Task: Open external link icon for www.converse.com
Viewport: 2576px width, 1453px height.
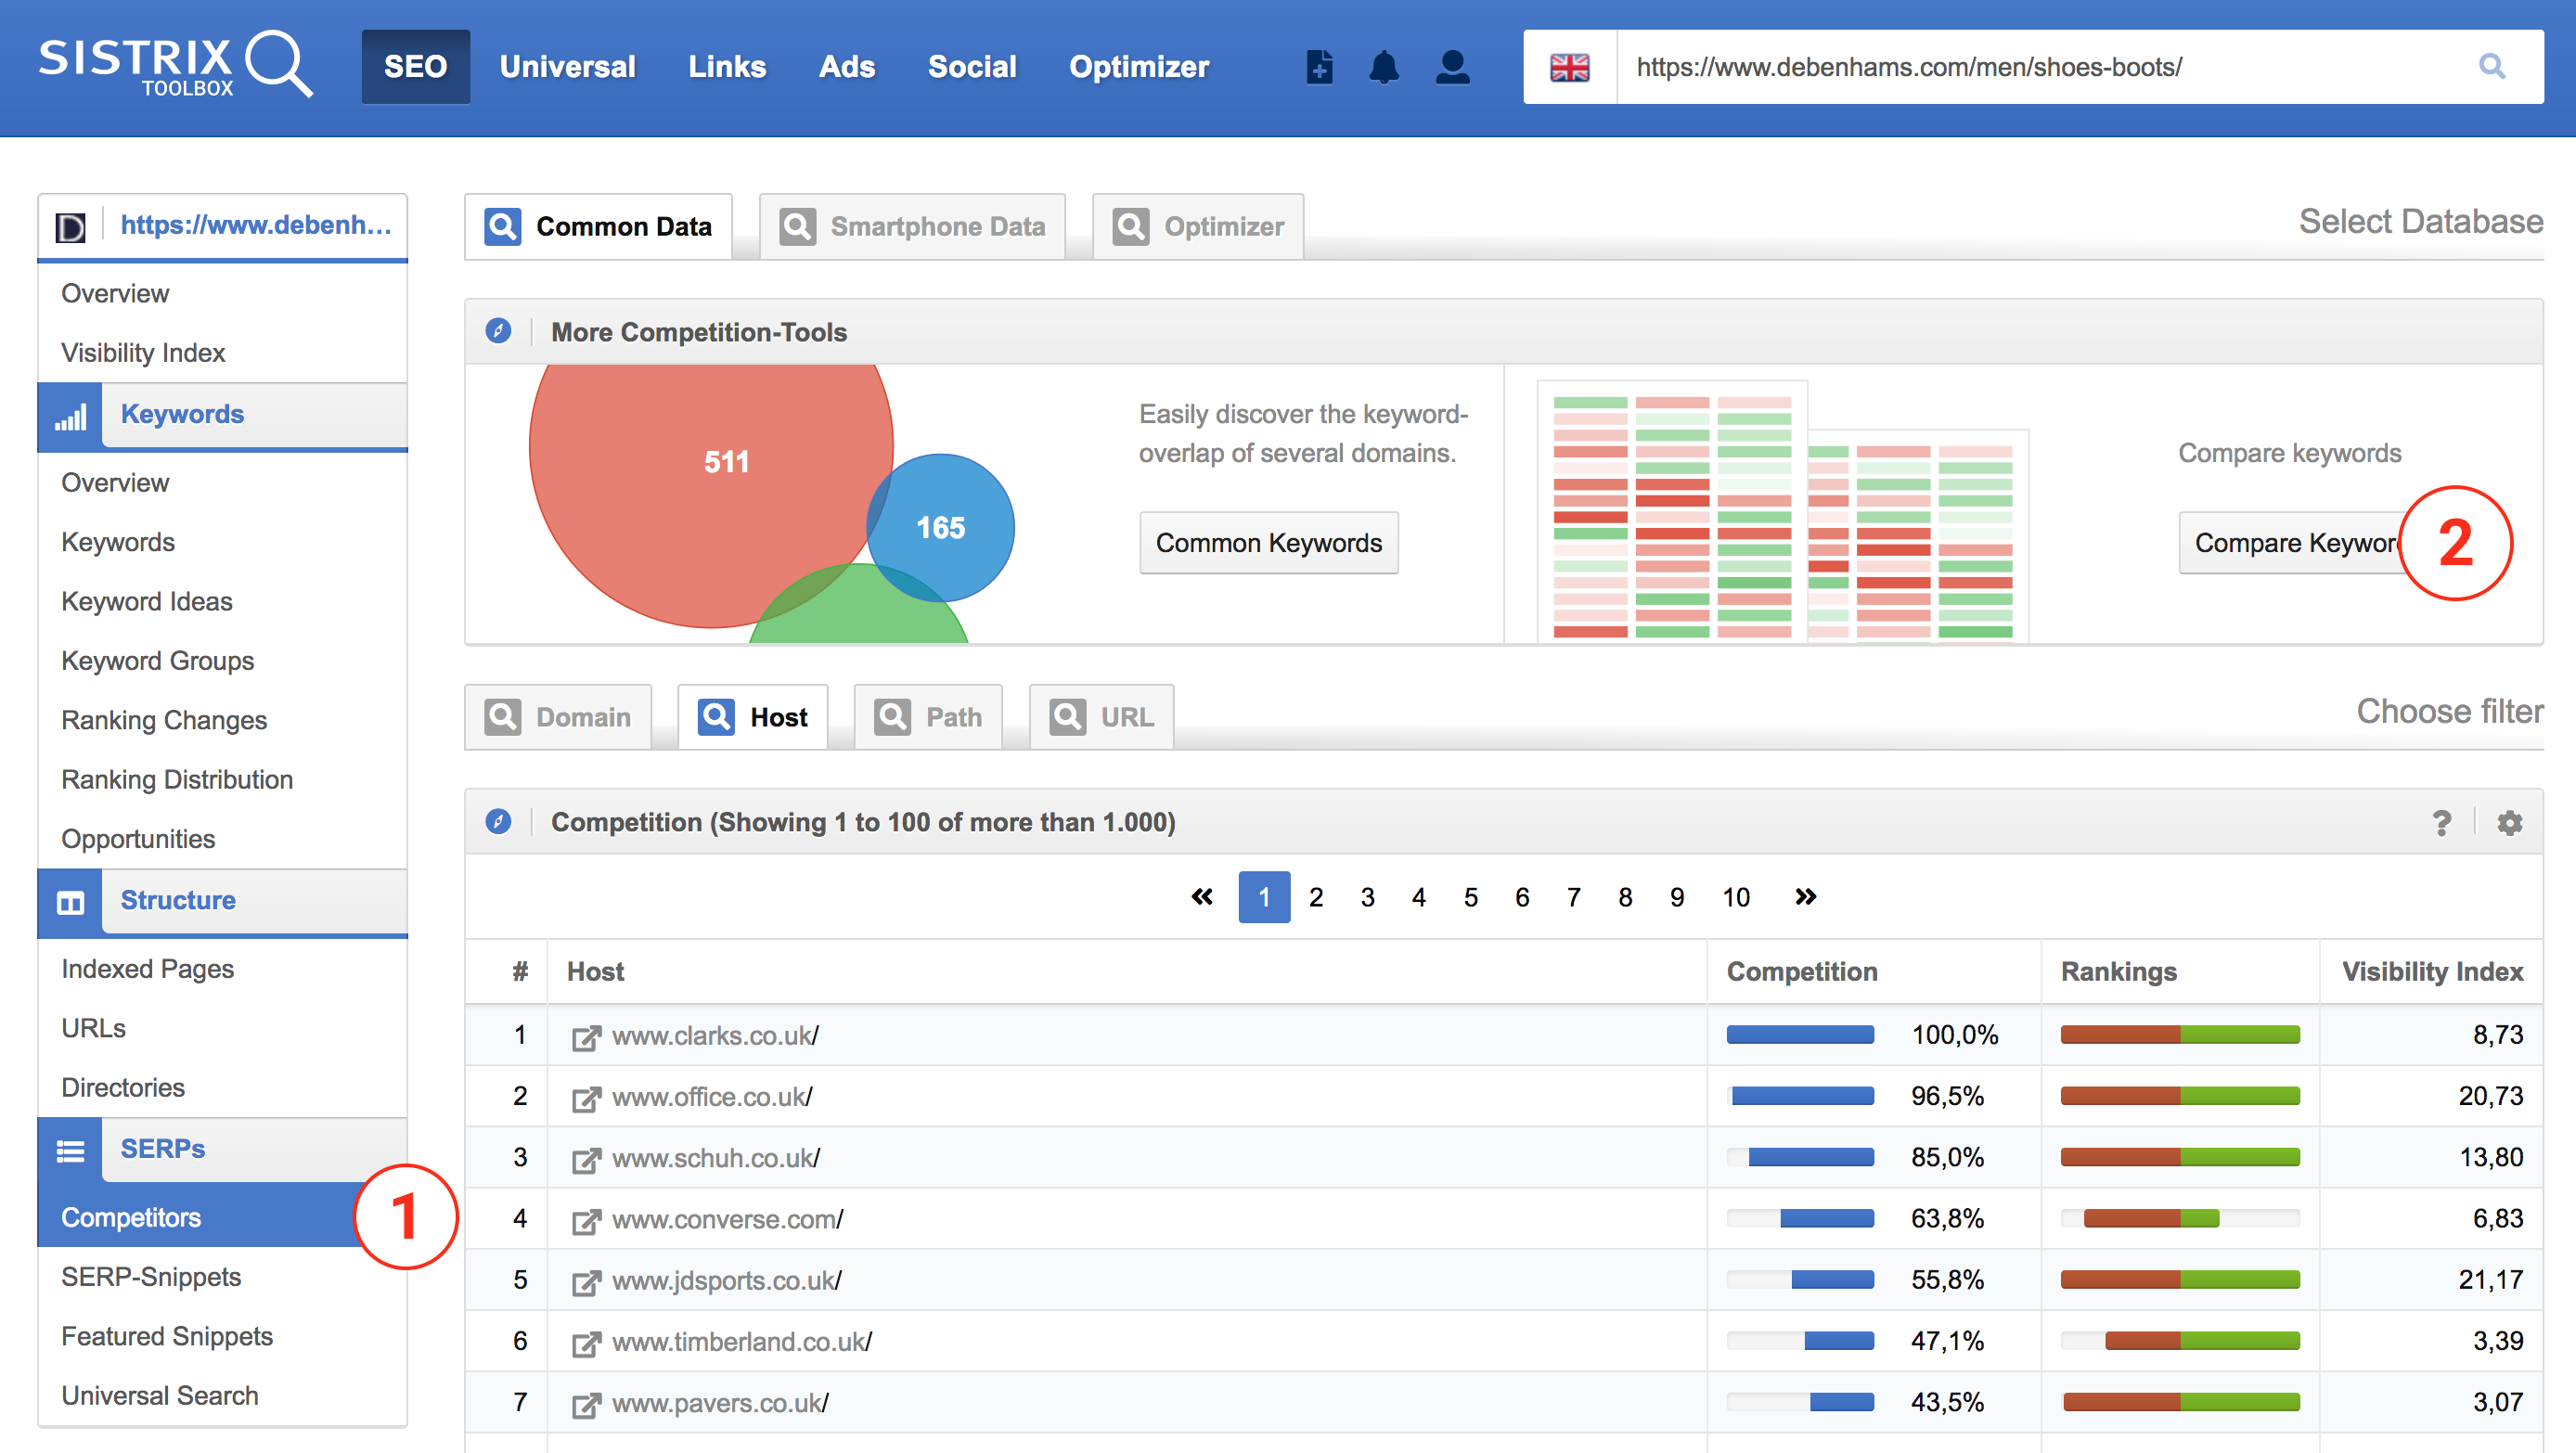Action: tap(586, 1220)
